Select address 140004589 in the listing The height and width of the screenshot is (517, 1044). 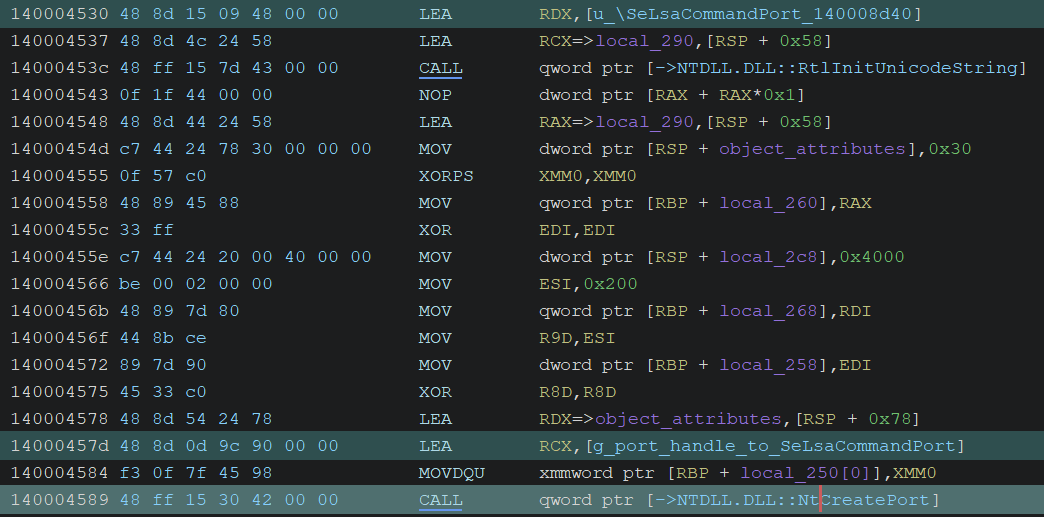point(59,500)
